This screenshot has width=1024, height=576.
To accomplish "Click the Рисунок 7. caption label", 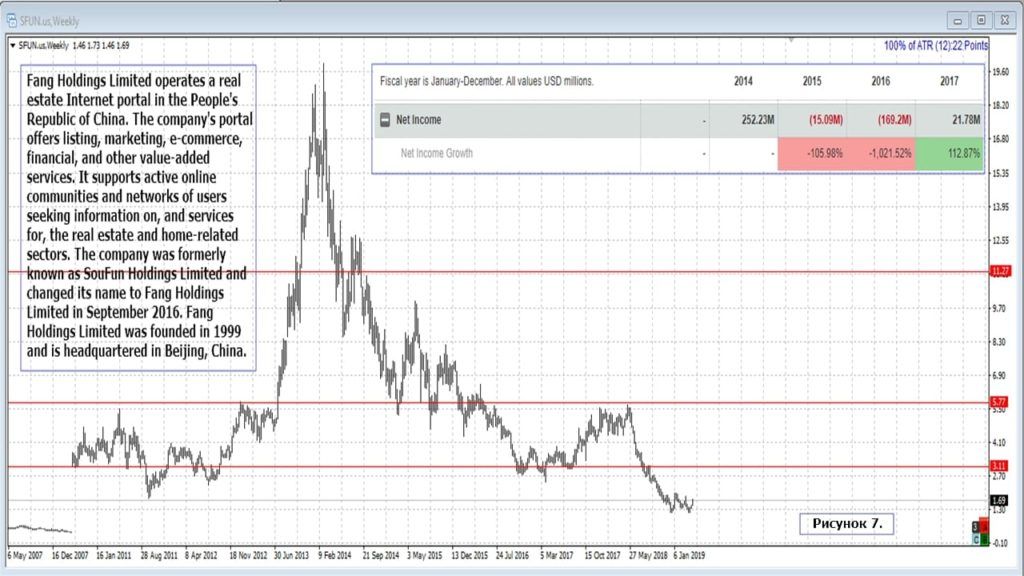I will tap(847, 523).
